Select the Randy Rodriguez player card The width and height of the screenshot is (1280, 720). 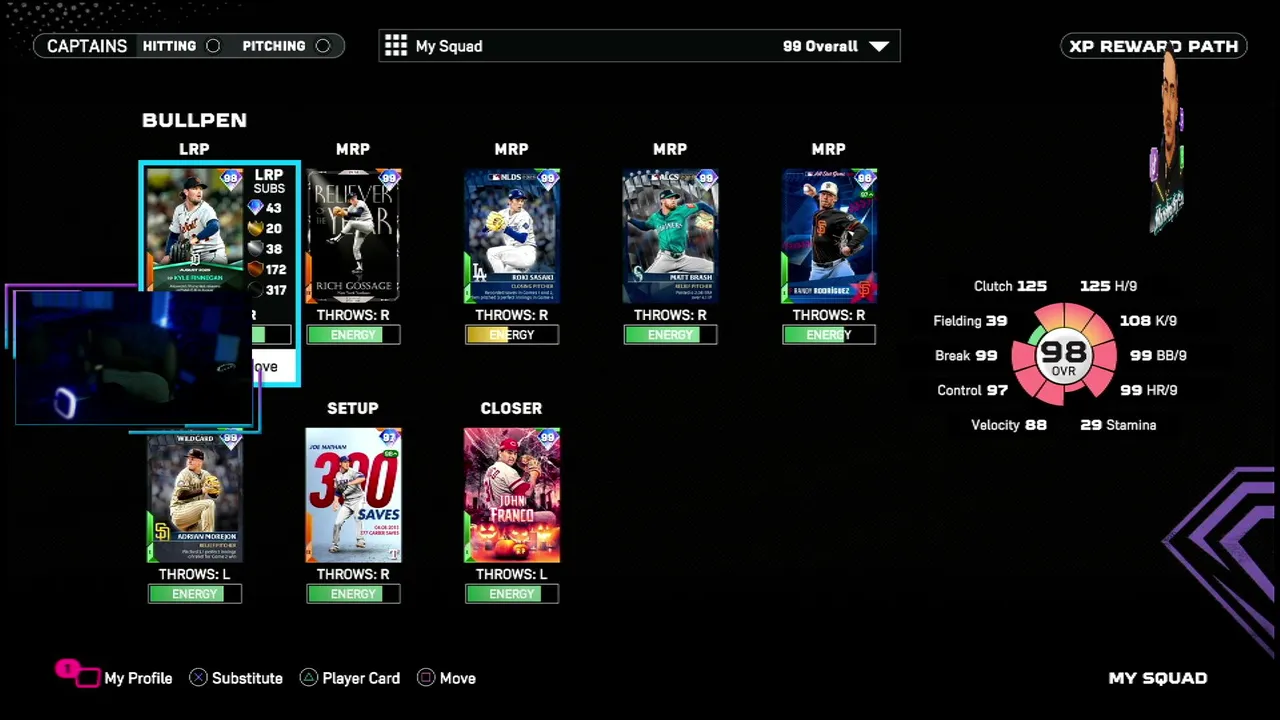pos(829,236)
